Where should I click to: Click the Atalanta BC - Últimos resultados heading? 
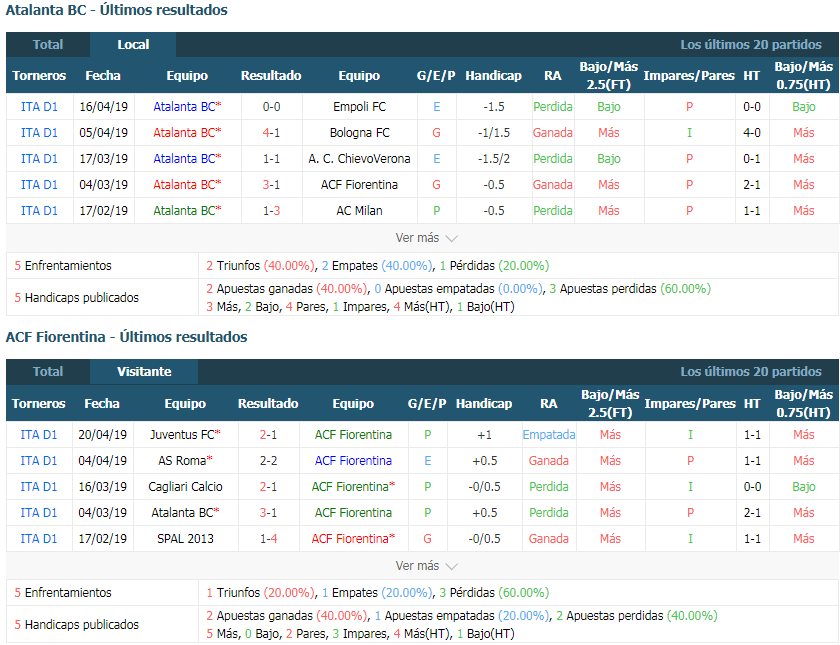tap(116, 10)
